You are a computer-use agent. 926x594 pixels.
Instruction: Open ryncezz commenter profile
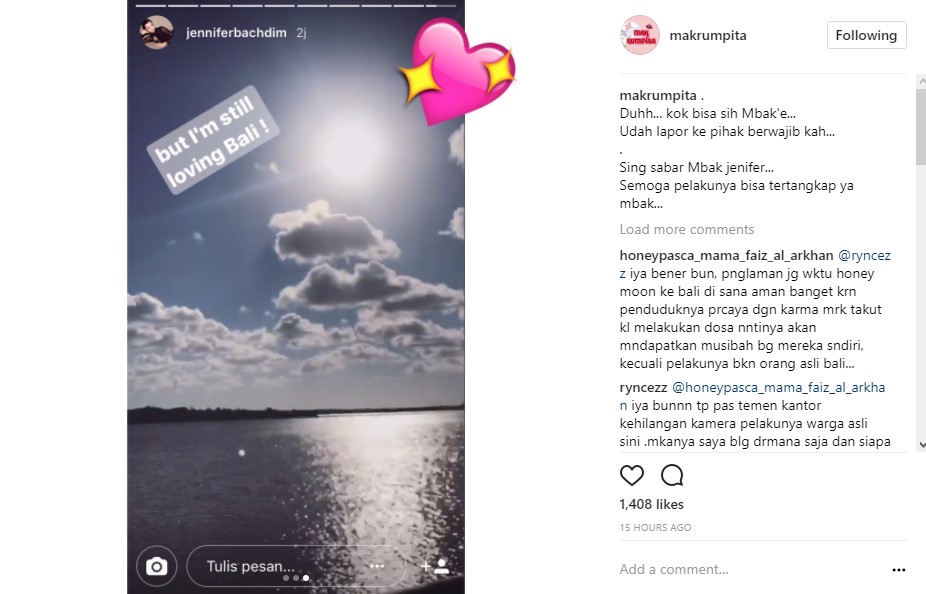coord(643,388)
